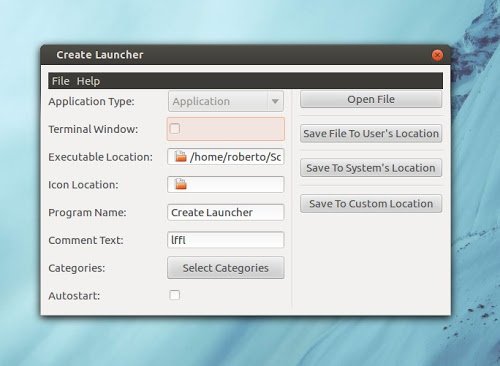Focus the Program Name text field
Image resolution: width=500 pixels, height=366 pixels.
click(226, 212)
